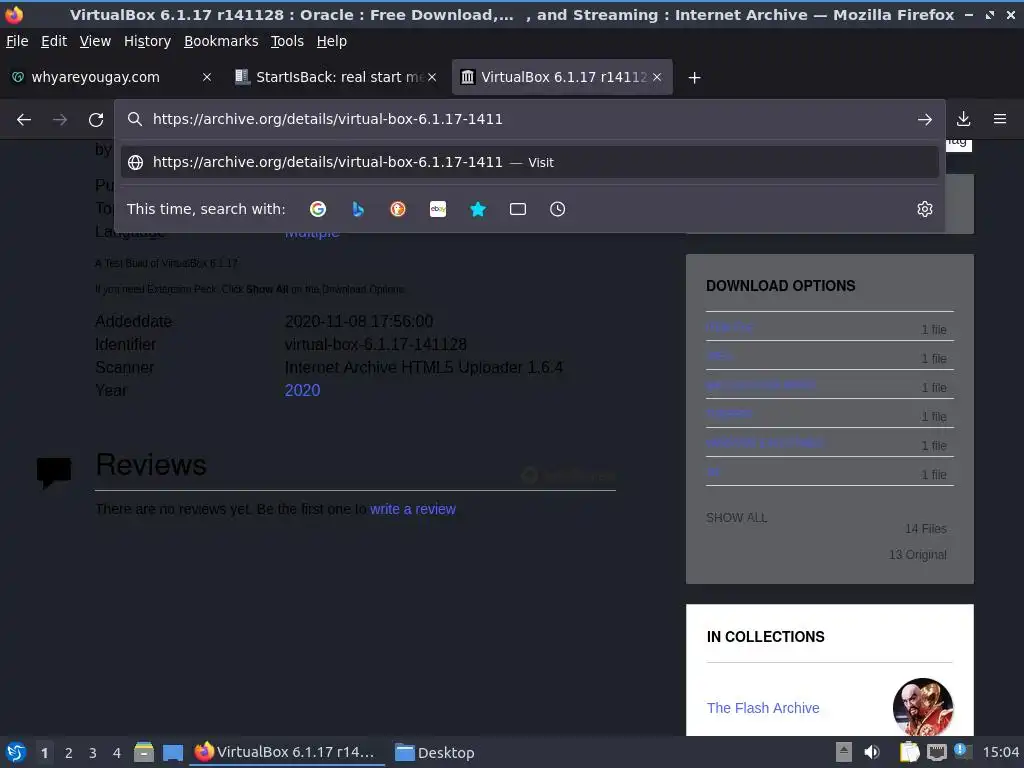This screenshot has height=768, width=1024.
Task: Search this time with Bing
Action: point(358,209)
